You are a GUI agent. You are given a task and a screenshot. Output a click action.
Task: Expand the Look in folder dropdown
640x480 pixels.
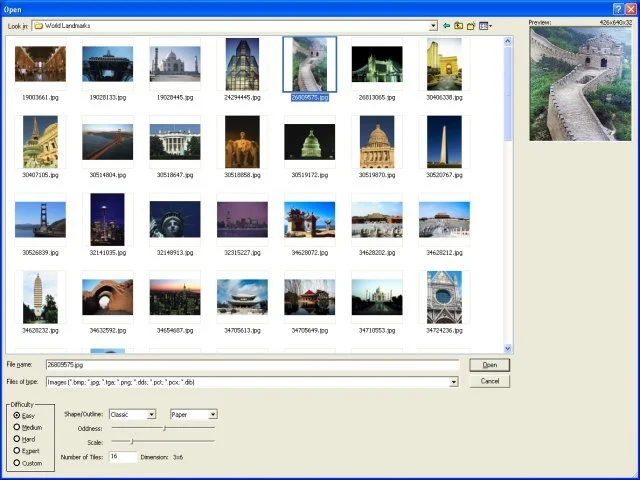click(x=433, y=25)
